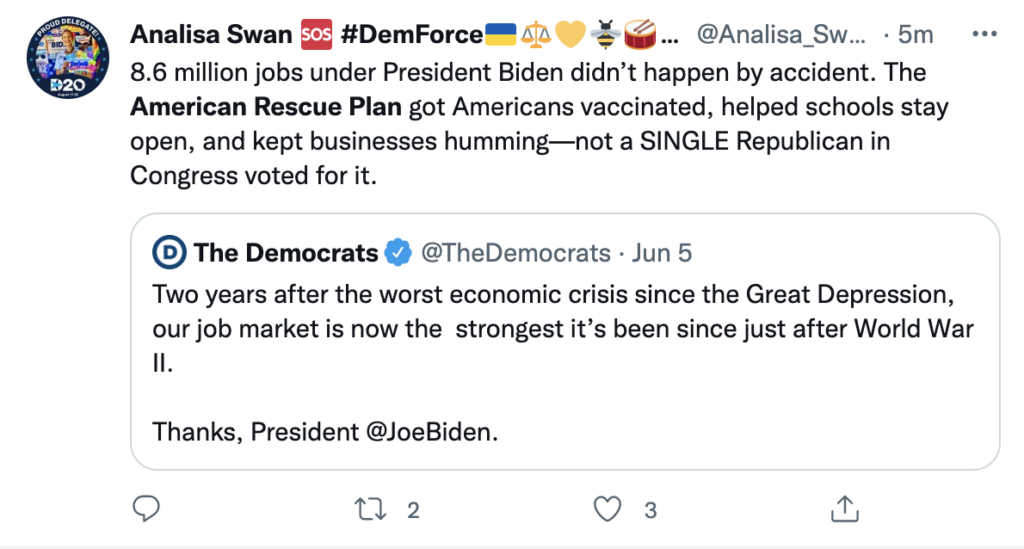
Task: Like the tweet with the heart icon
Action: tap(607, 509)
